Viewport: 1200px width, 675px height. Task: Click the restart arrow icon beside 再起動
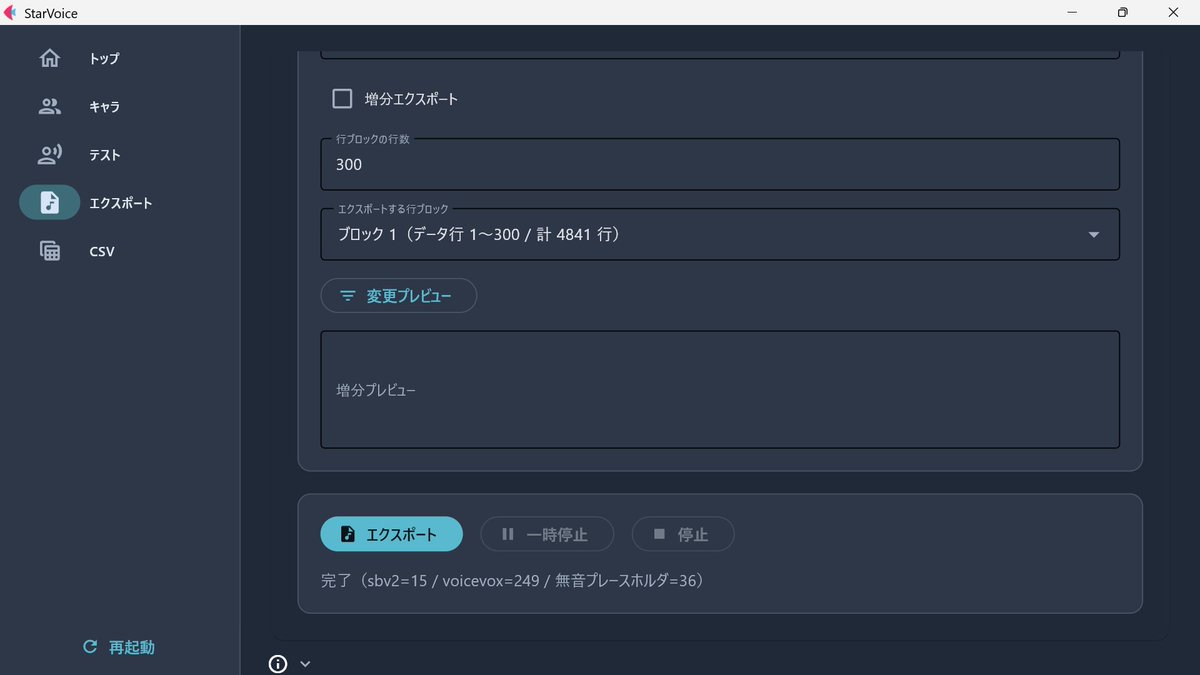(88, 646)
